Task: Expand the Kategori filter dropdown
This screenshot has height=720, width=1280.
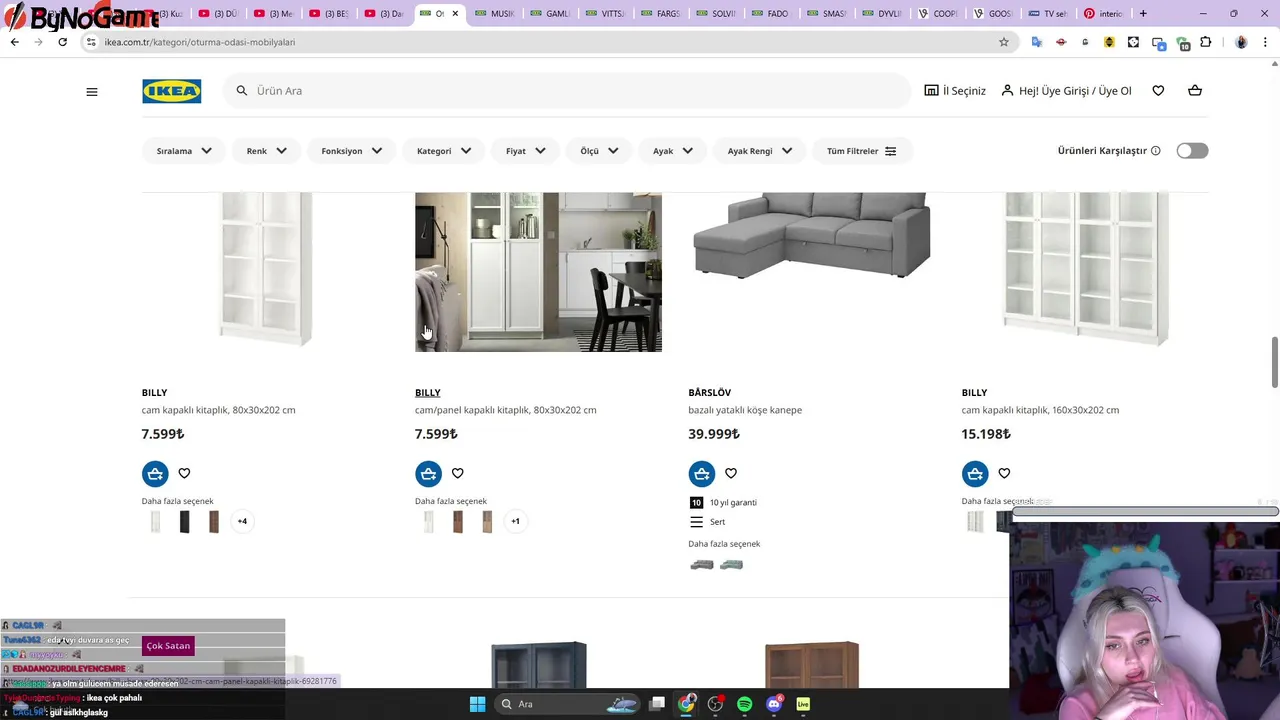Action: click(443, 151)
